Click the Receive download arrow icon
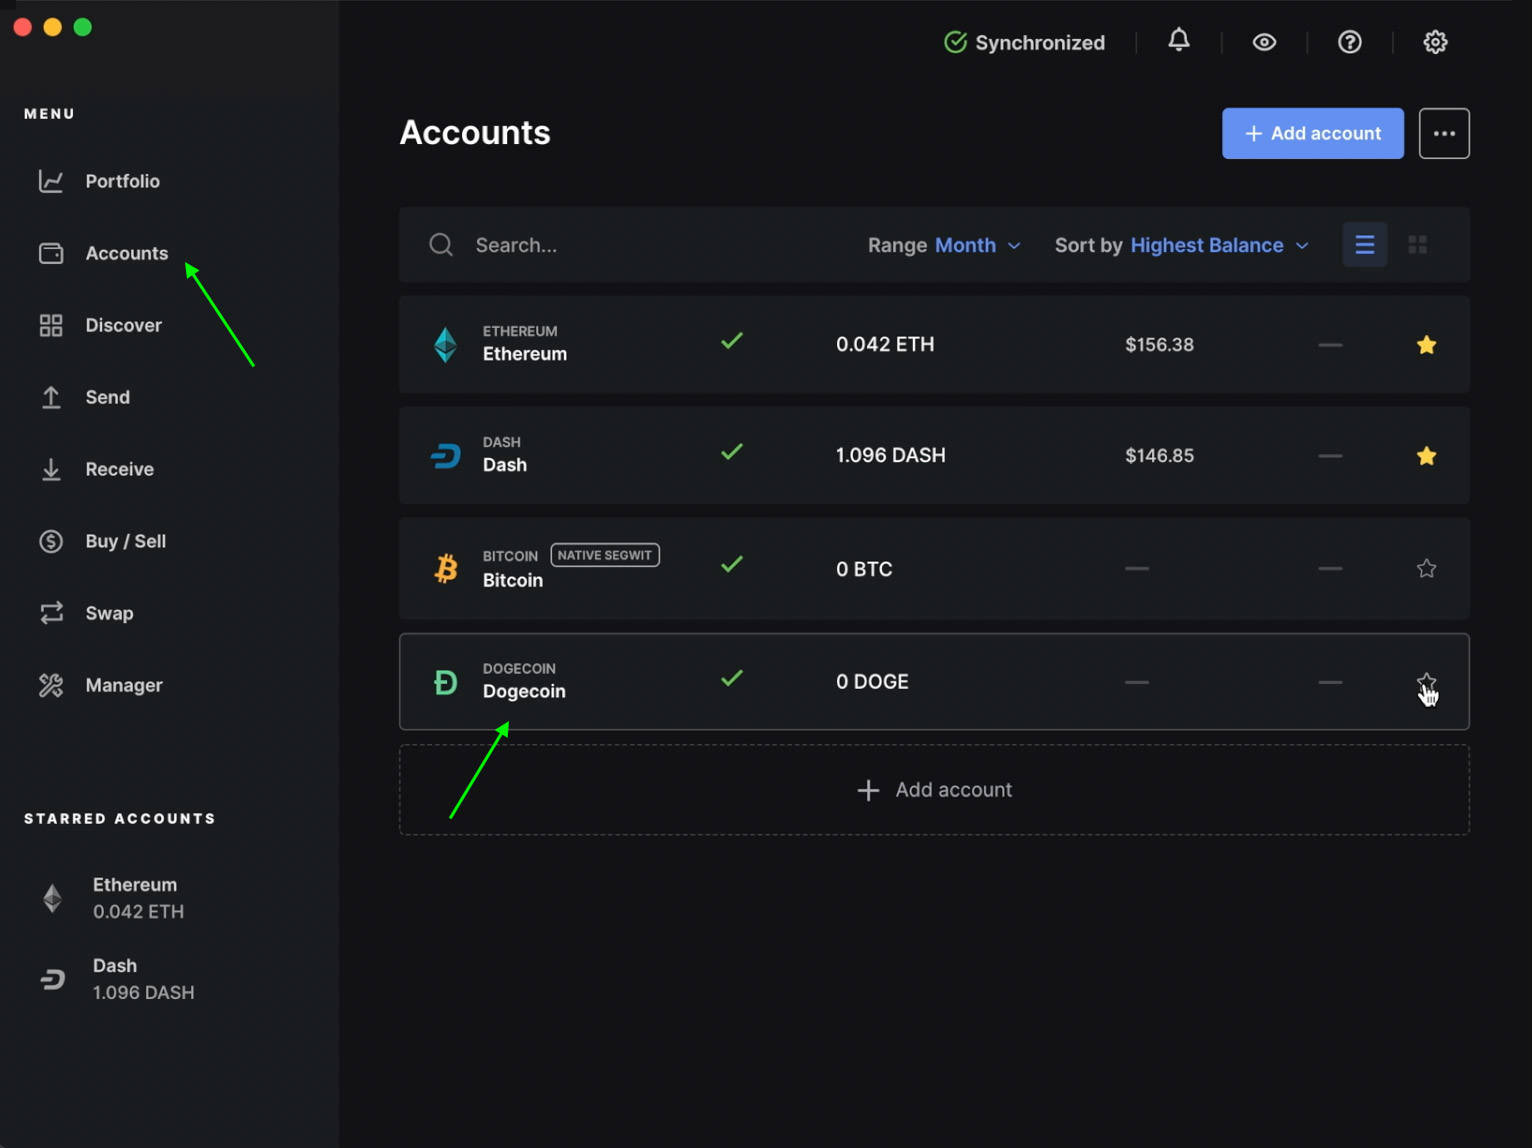1532x1148 pixels. point(51,469)
